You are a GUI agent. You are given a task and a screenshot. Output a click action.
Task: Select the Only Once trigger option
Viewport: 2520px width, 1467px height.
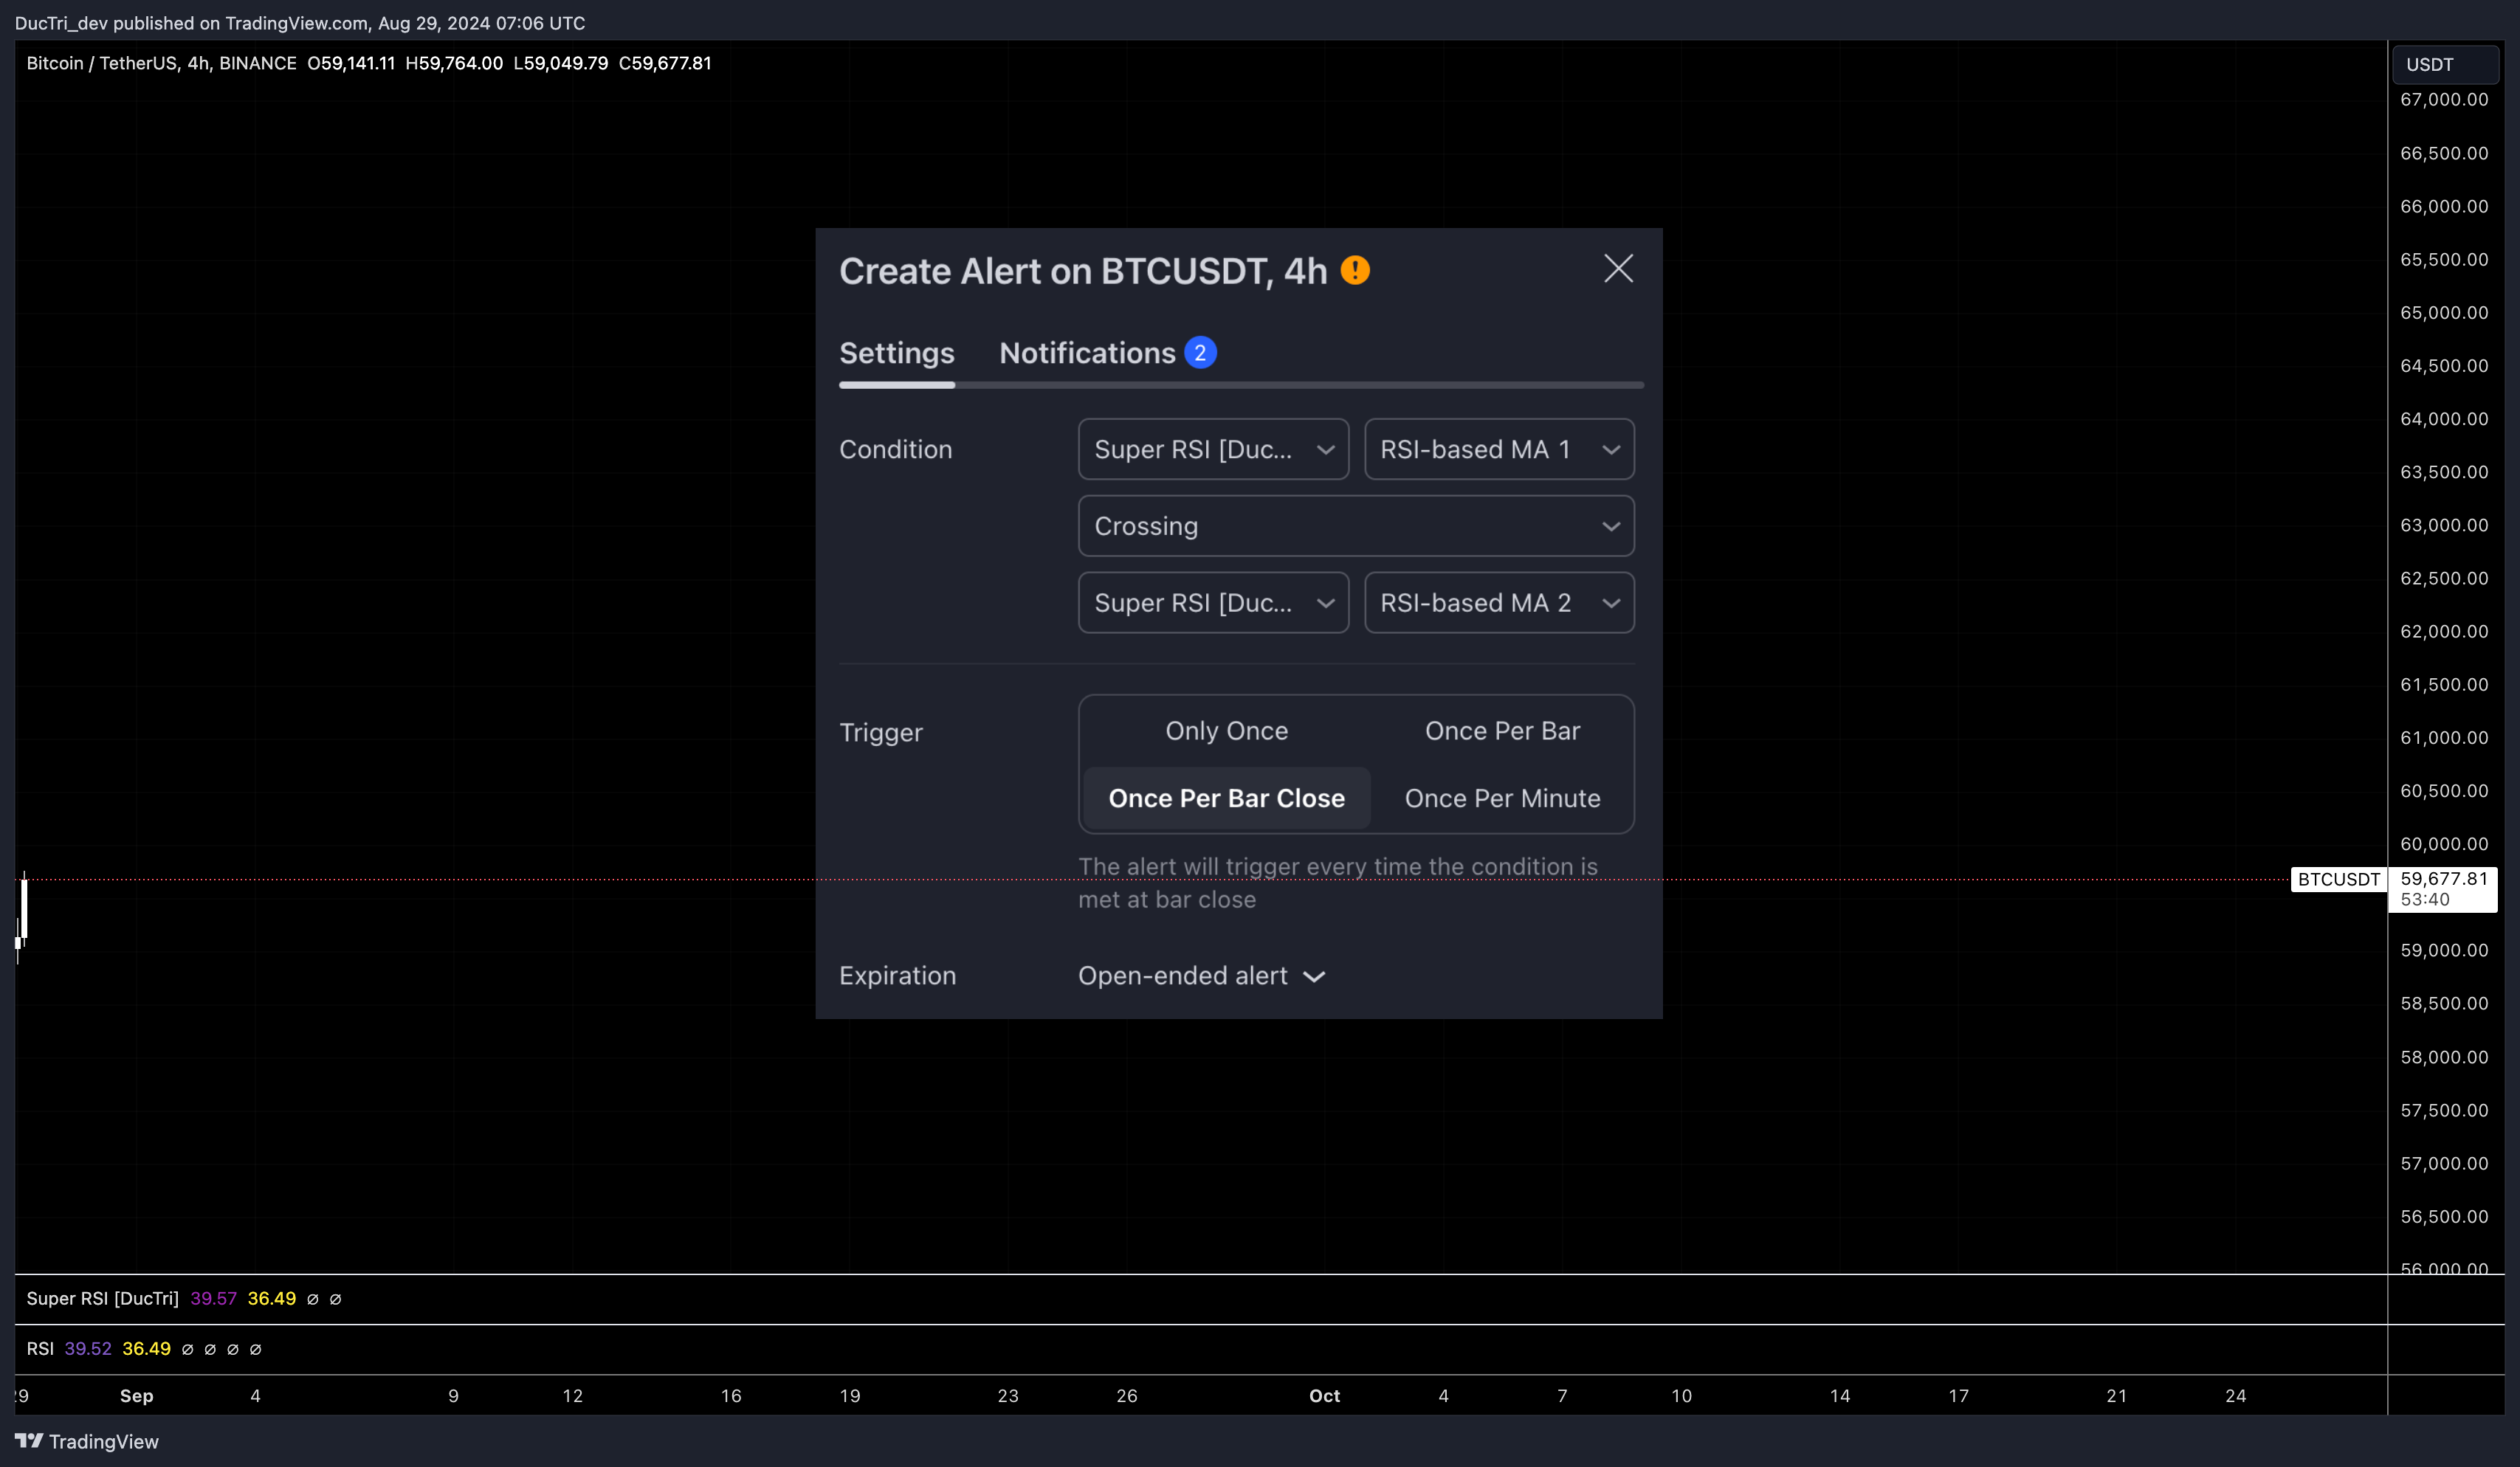(1226, 731)
